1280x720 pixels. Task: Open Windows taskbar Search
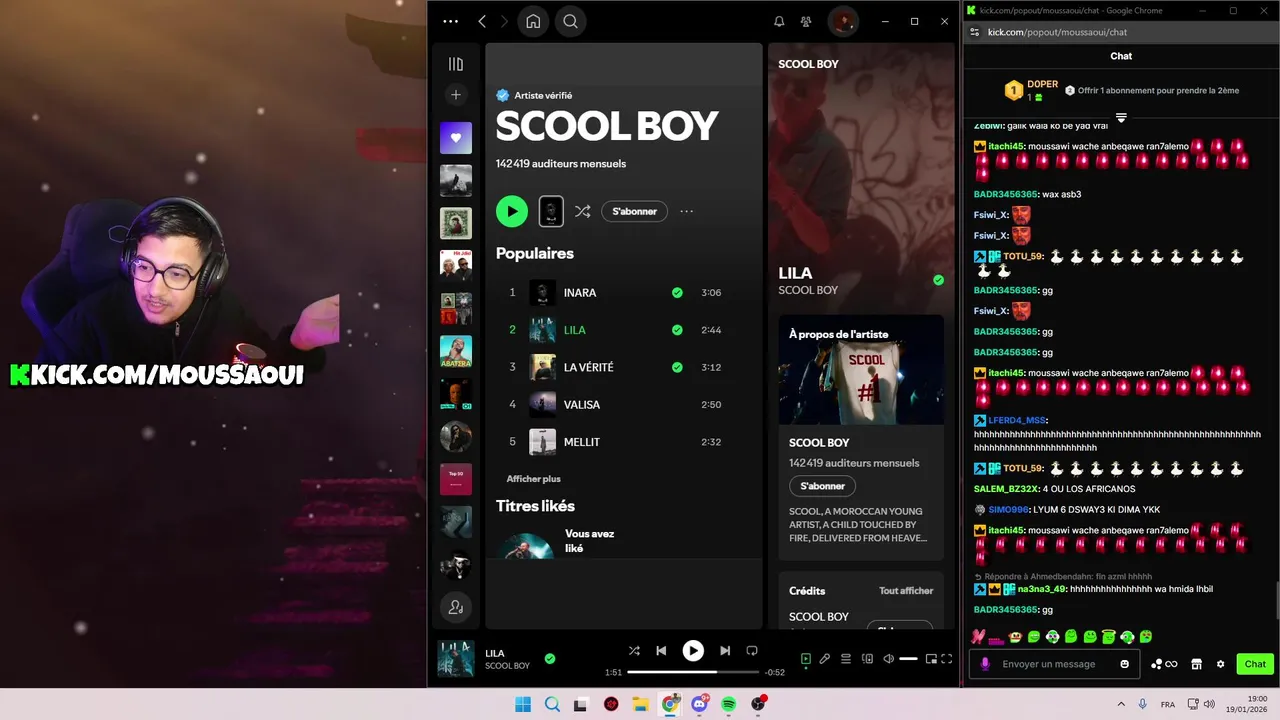552,704
